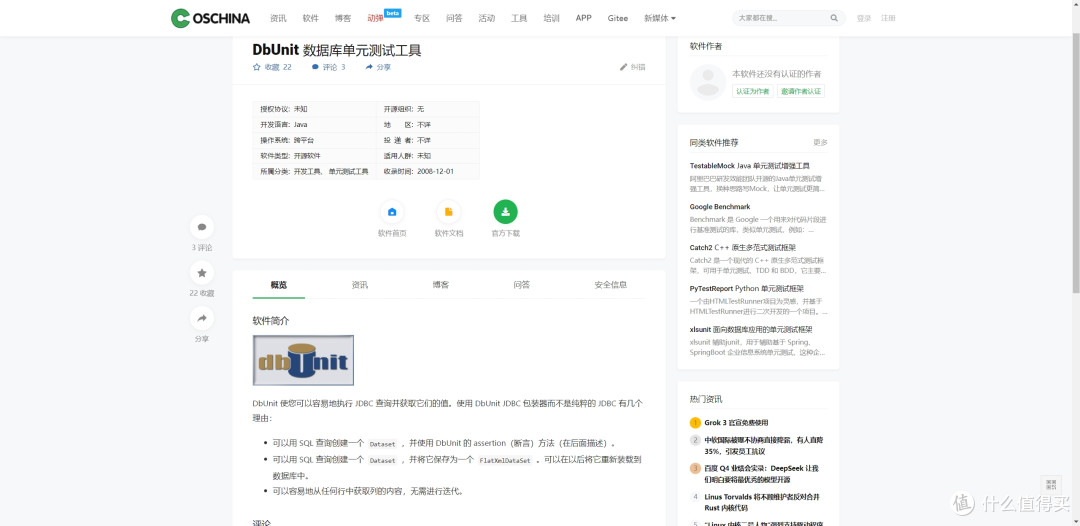
Task: Click the author avatar placeholder
Action: coord(708,82)
